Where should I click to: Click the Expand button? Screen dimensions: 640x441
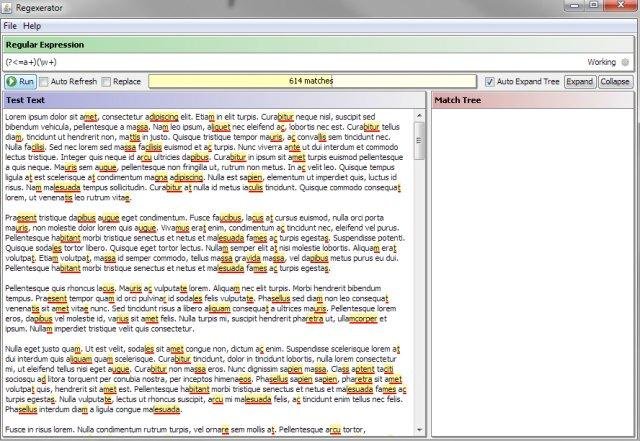(580, 82)
